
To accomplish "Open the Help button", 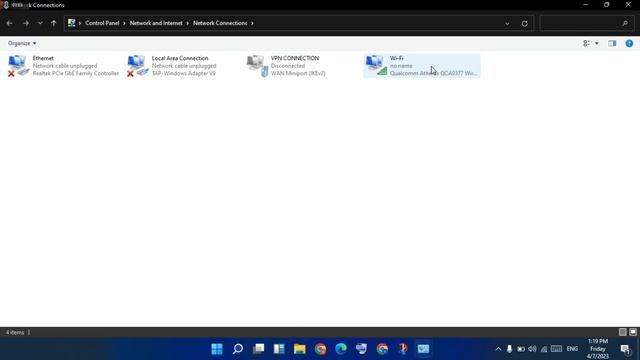I will point(629,43).
